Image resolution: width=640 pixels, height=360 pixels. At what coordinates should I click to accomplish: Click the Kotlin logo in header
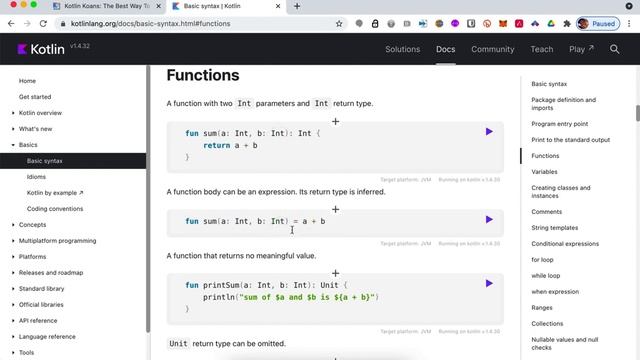[41, 49]
